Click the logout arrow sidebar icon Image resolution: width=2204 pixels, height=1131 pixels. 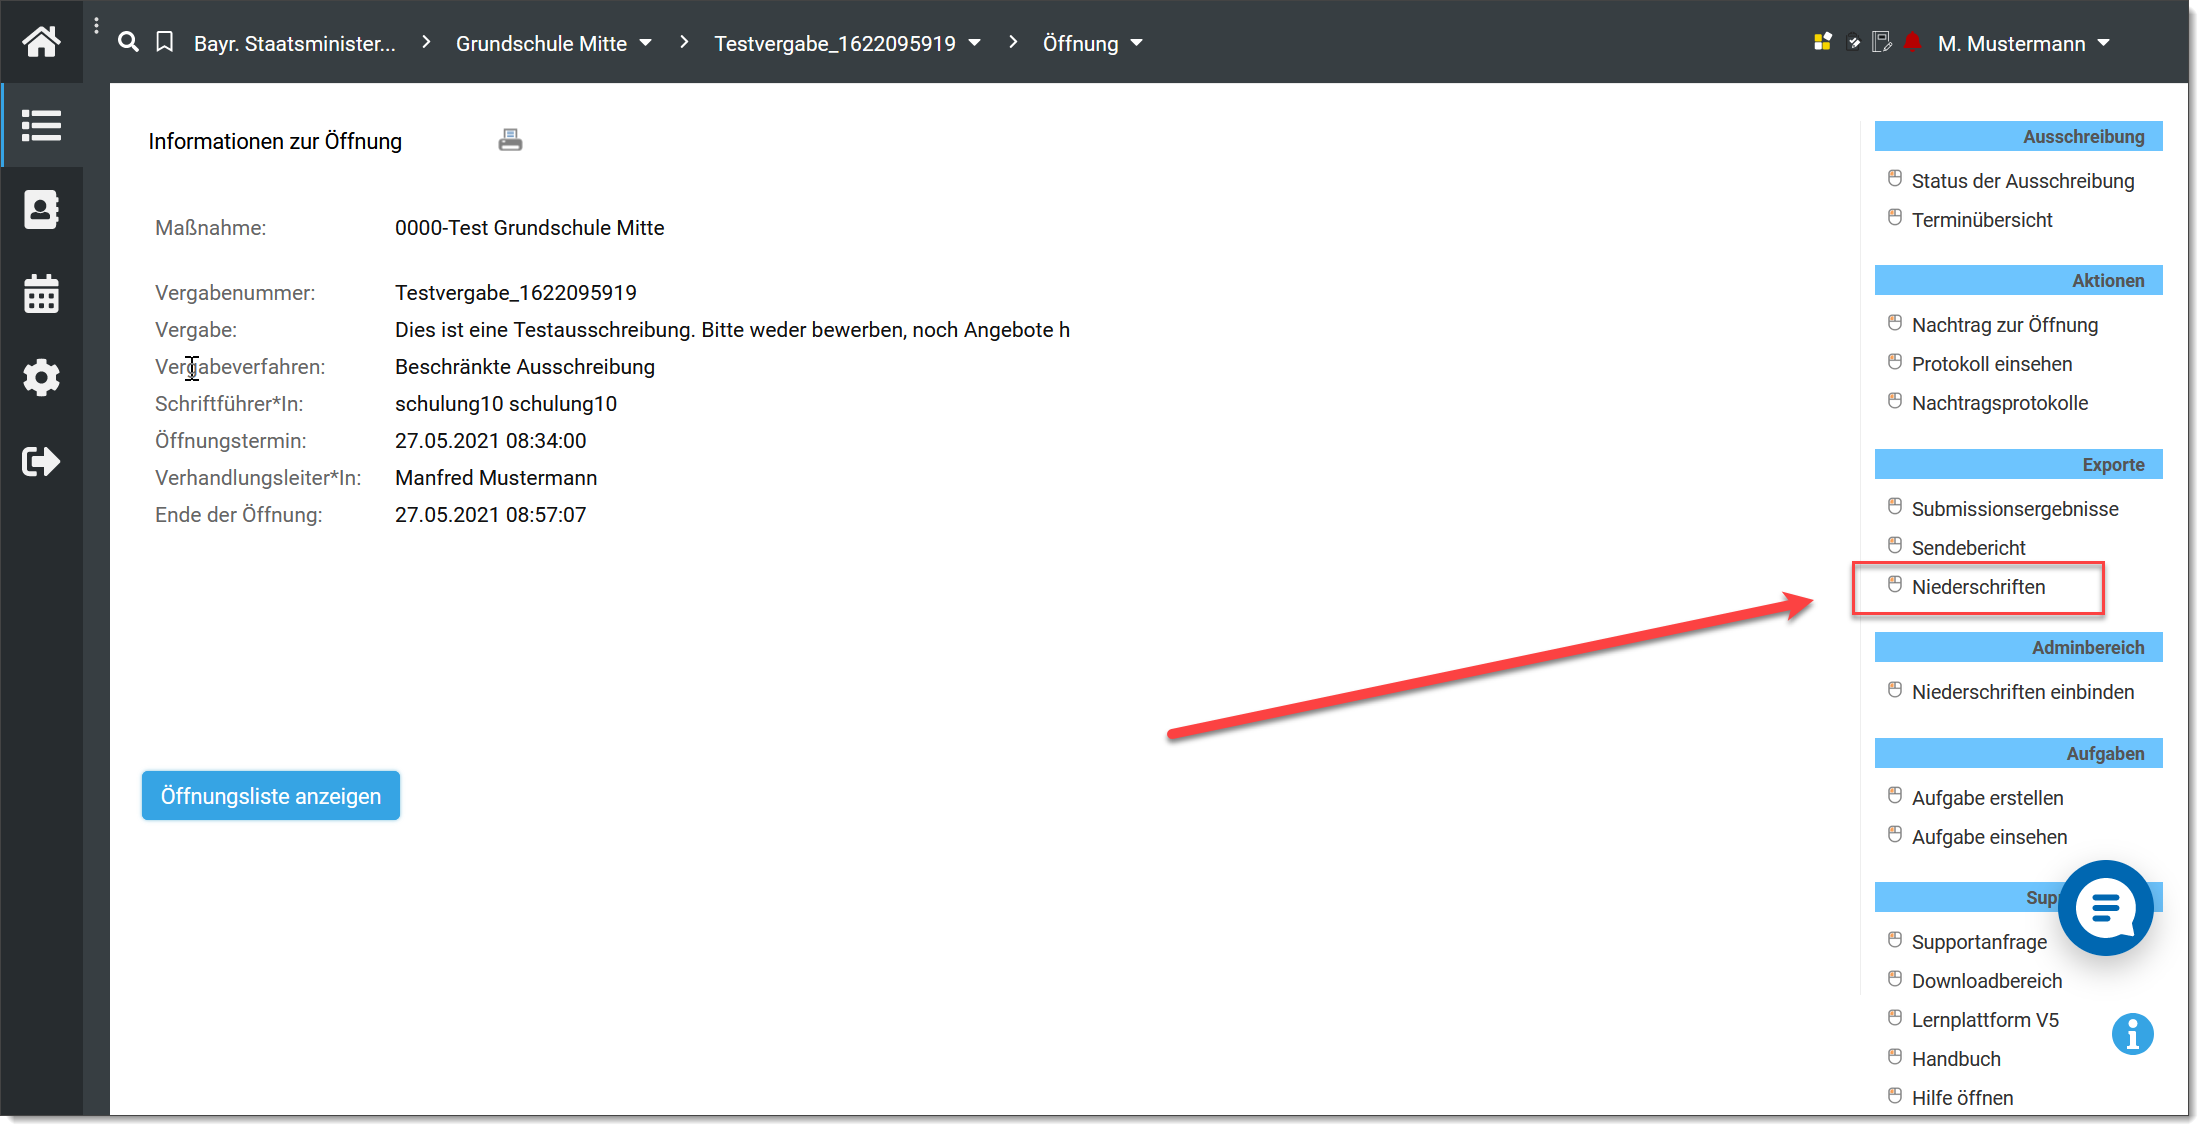pyautogui.click(x=41, y=462)
